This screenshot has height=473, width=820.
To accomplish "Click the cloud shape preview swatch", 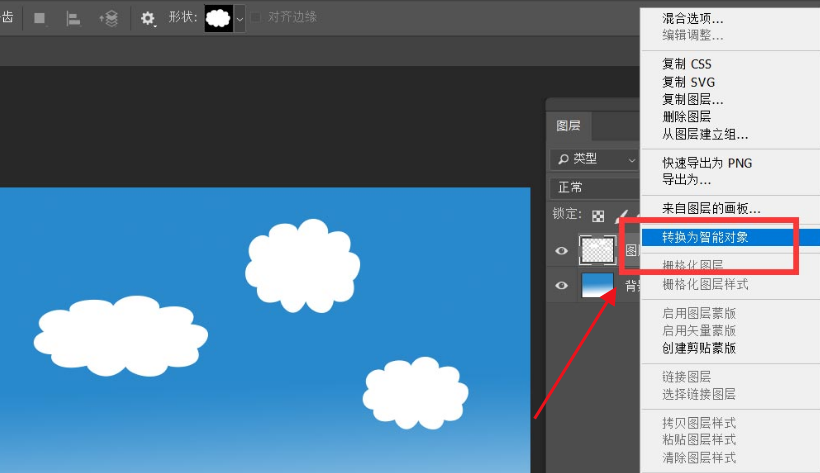I will (x=218, y=18).
